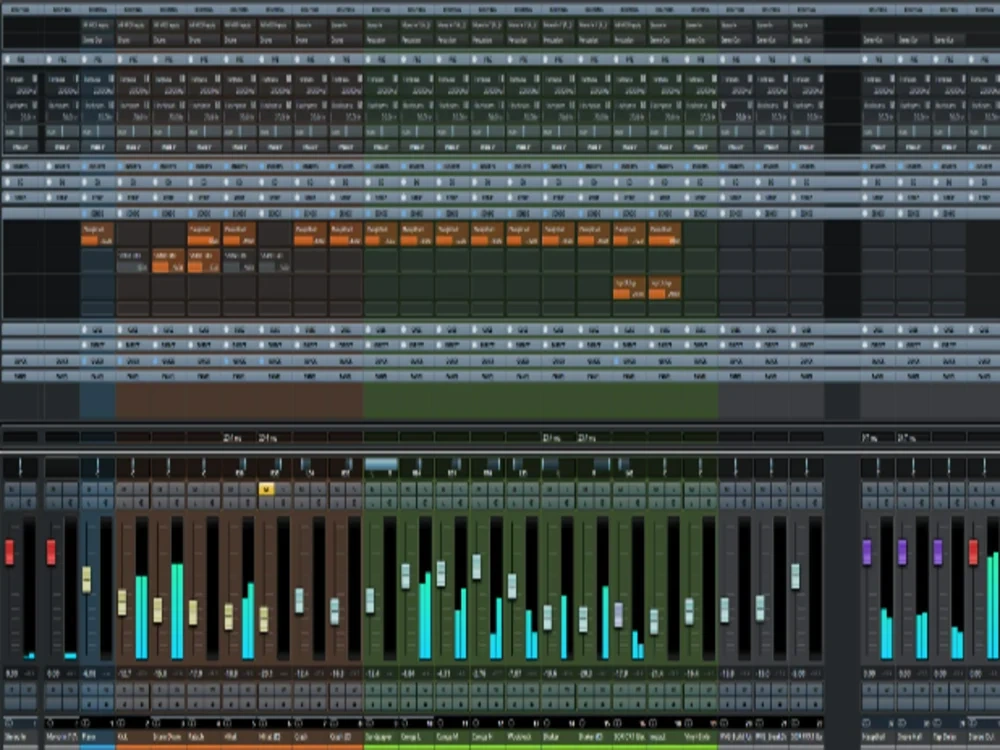Screen dimensions: 1000x750
Task: Mute the first green channel
Action: [372, 489]
